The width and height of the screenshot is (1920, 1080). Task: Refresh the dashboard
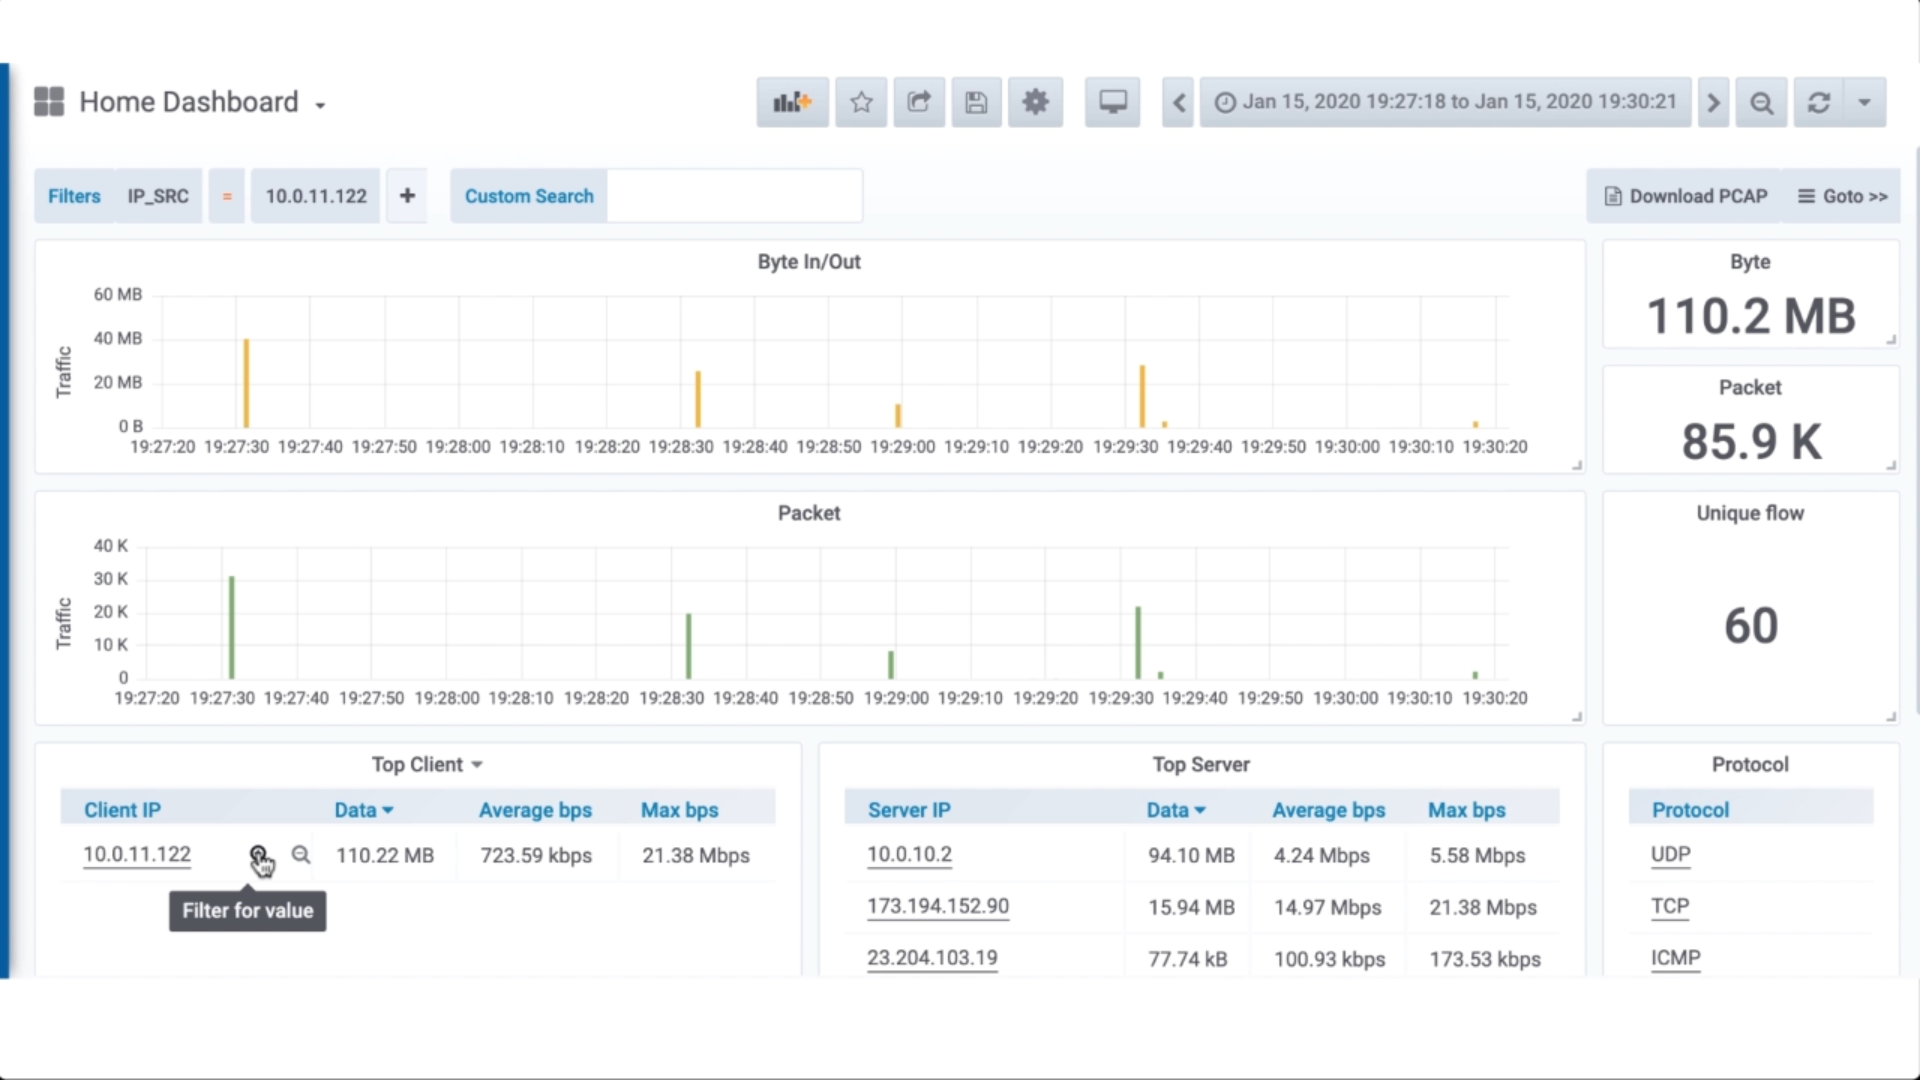(1818, 102)
